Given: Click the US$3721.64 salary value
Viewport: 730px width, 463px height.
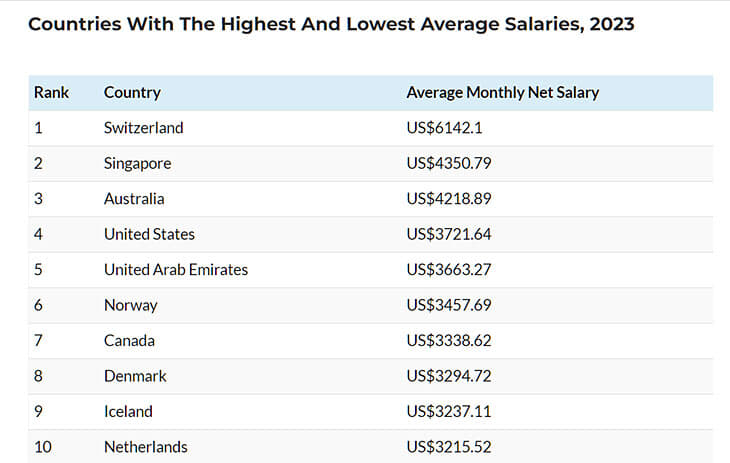Looking at the screenshot, I should click(x=449, y=235).
